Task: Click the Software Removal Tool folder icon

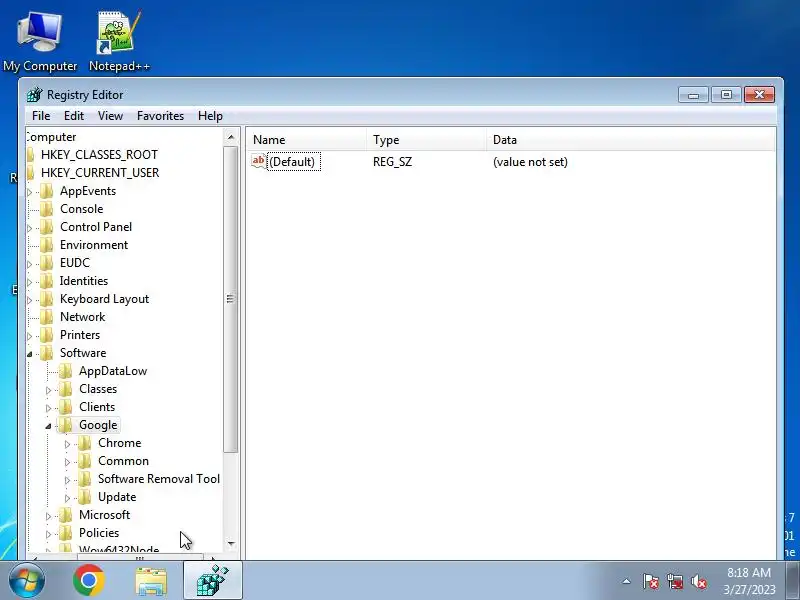Action: [x=85, y=479]
